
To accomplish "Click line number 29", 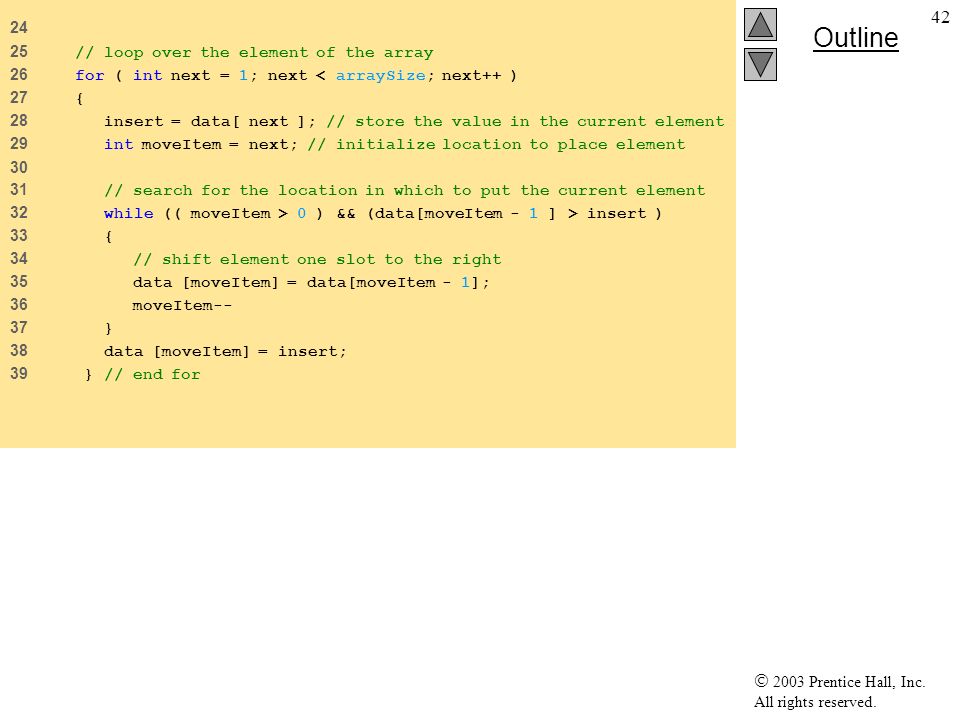I will 19,144.
